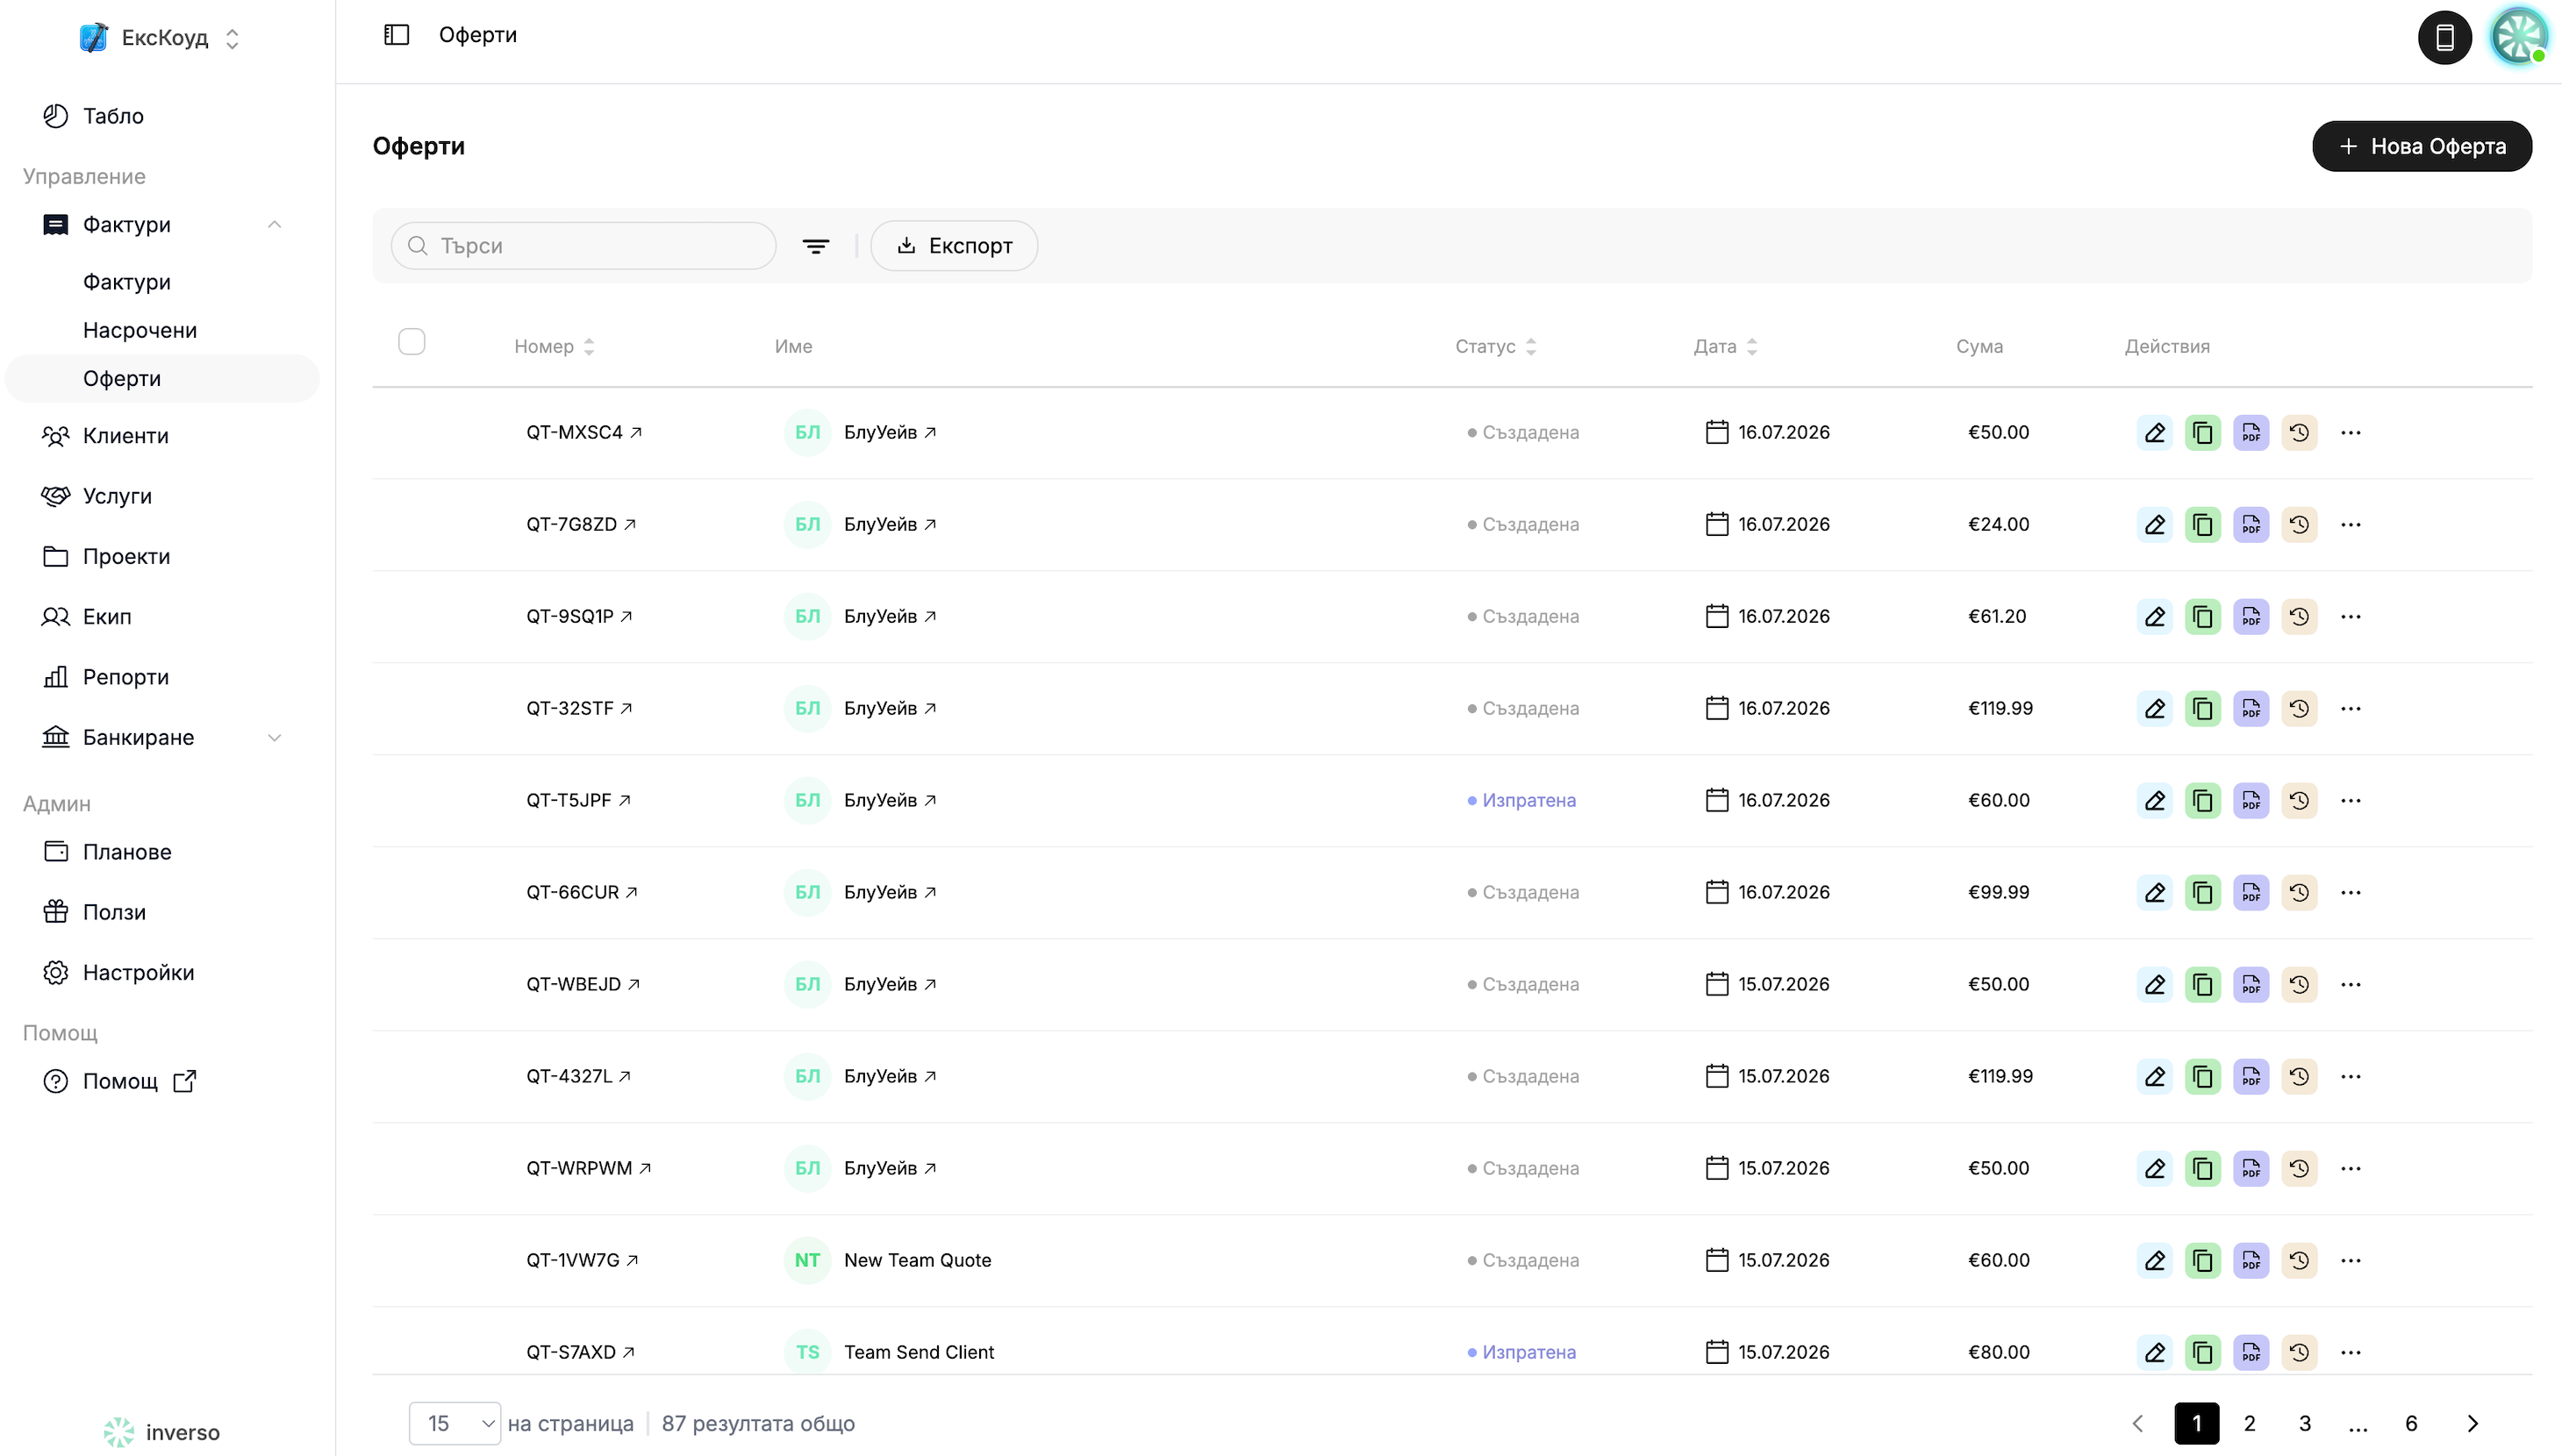
Task: Download PDF for quote QT-MXSC4
Action: point(2250,433)
